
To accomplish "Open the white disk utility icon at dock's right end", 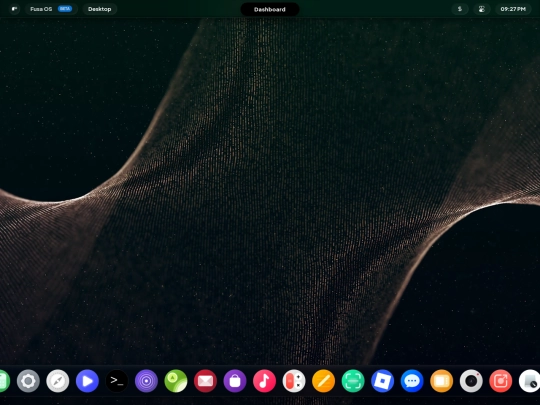I will pos(530,381).
